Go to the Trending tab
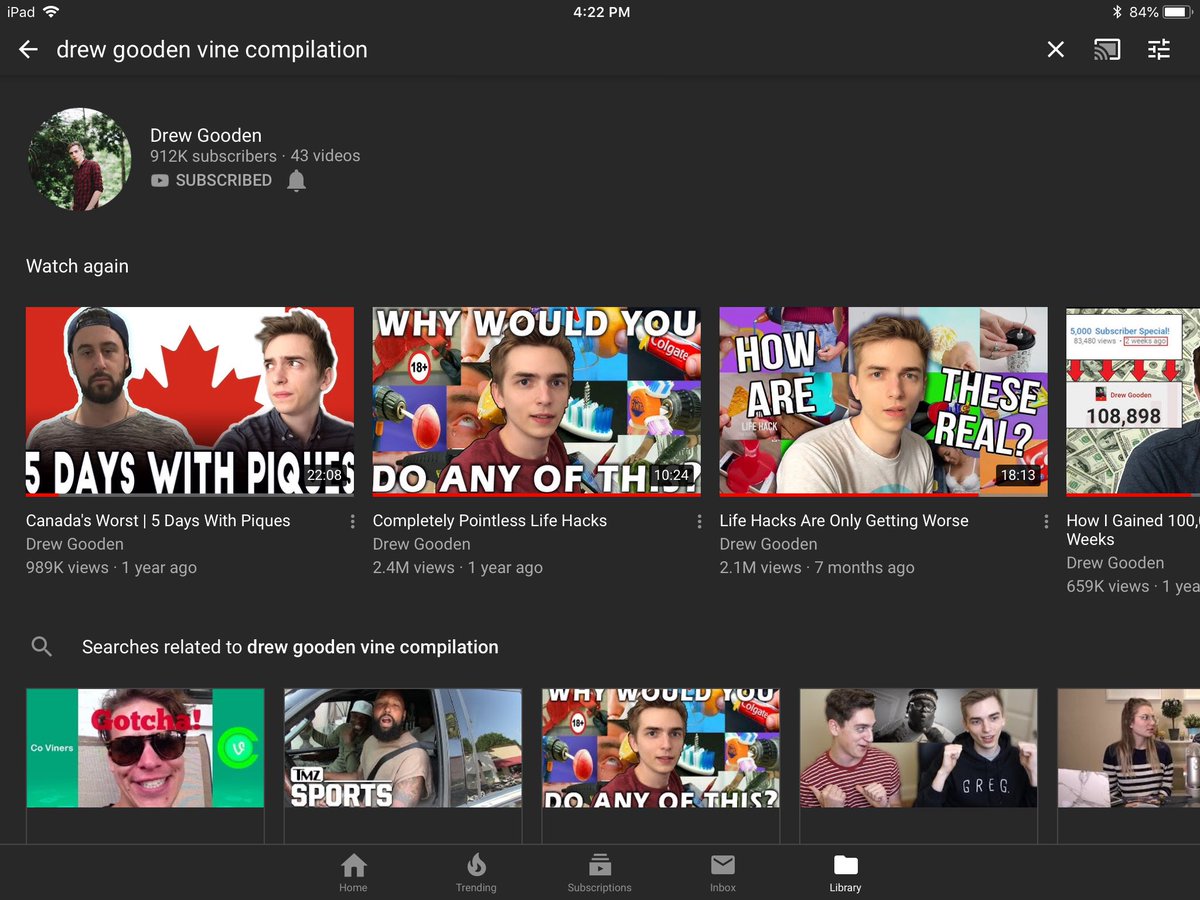The width and height of the screenshot is (1200, 900). click(x=476, y=872)
